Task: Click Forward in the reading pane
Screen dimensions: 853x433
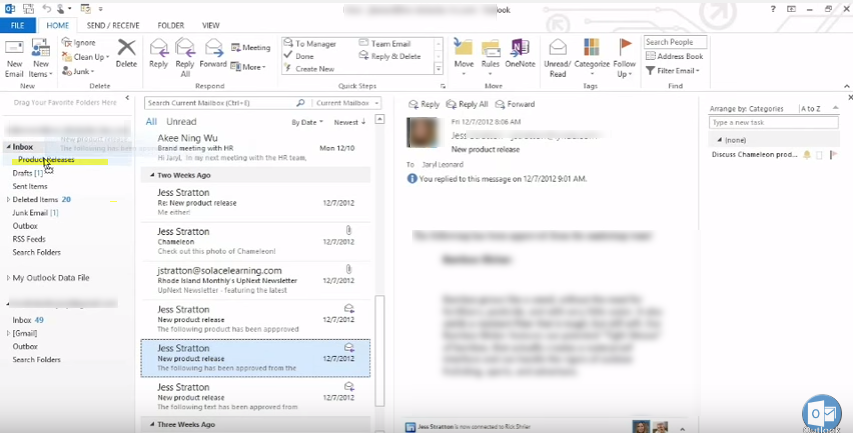Action: point(515,104)
